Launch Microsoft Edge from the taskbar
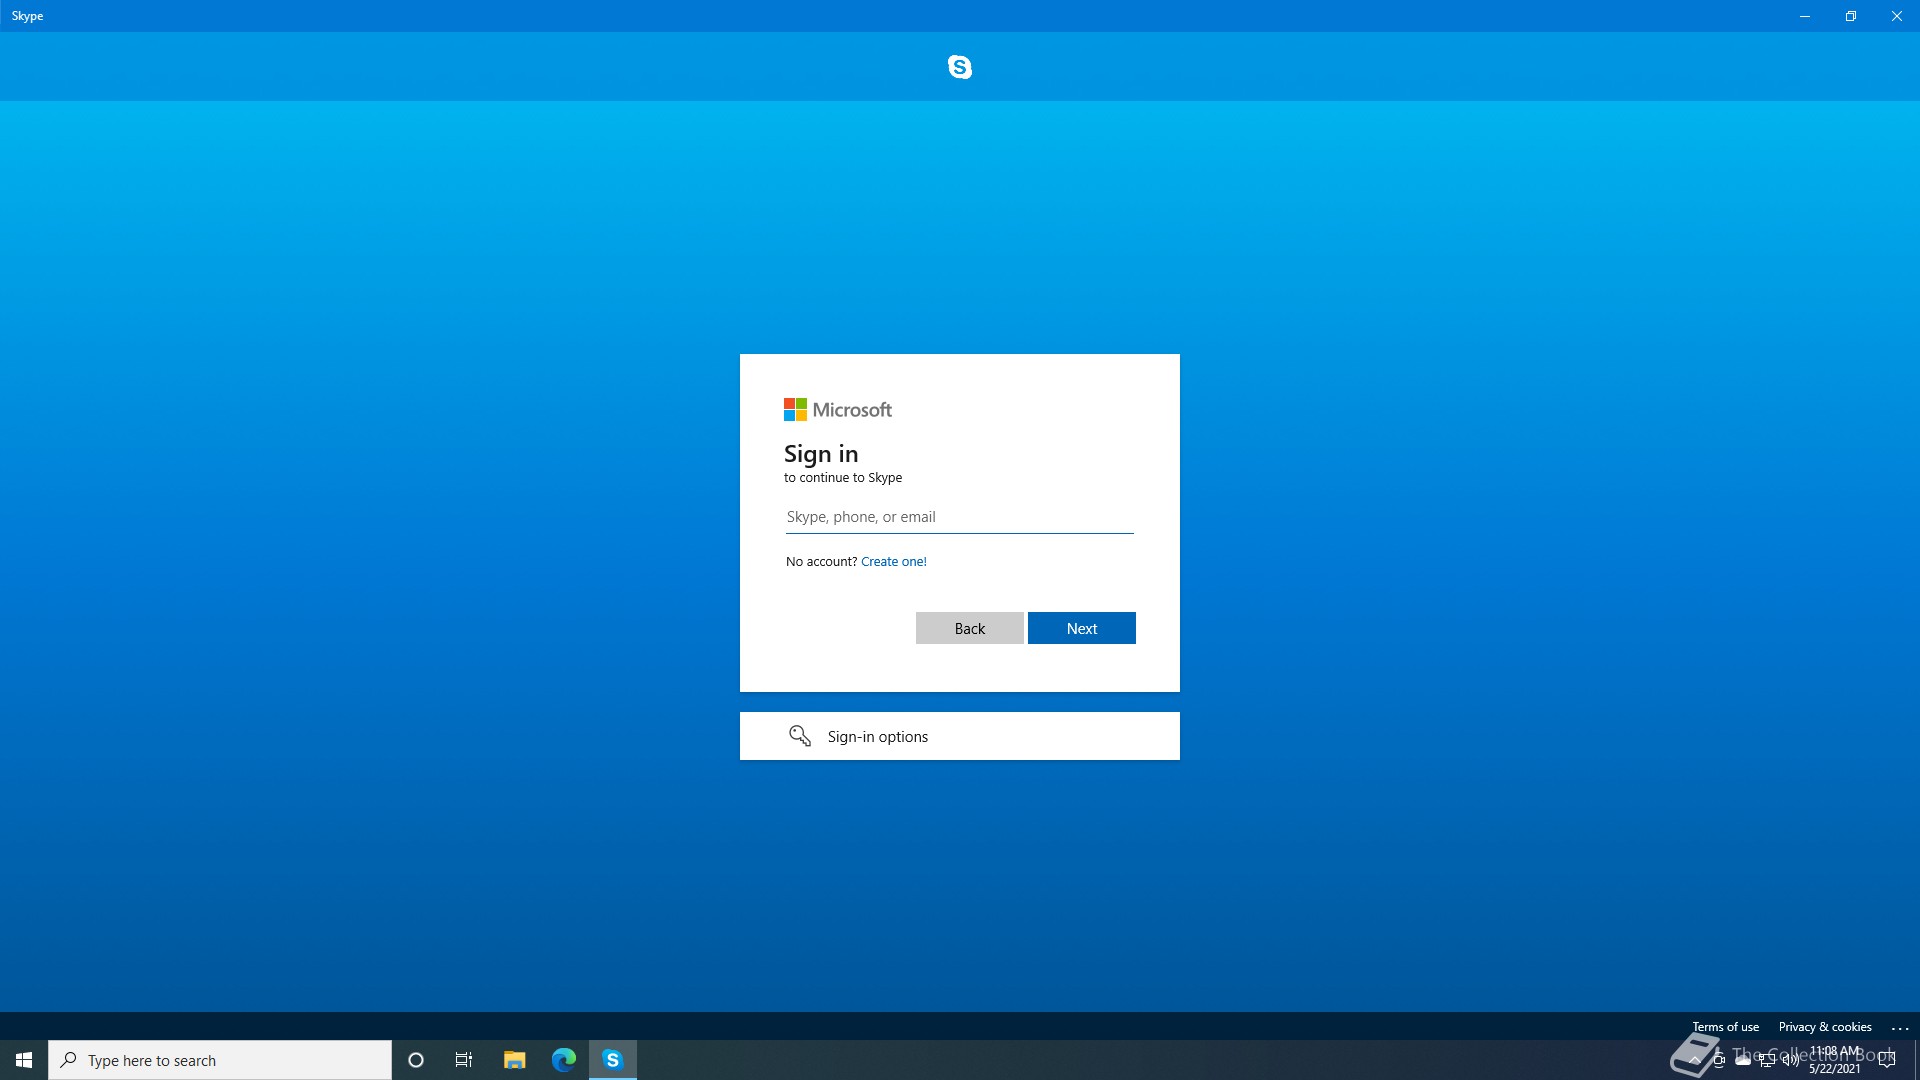1920x1080 pixels. point(564,1060)
